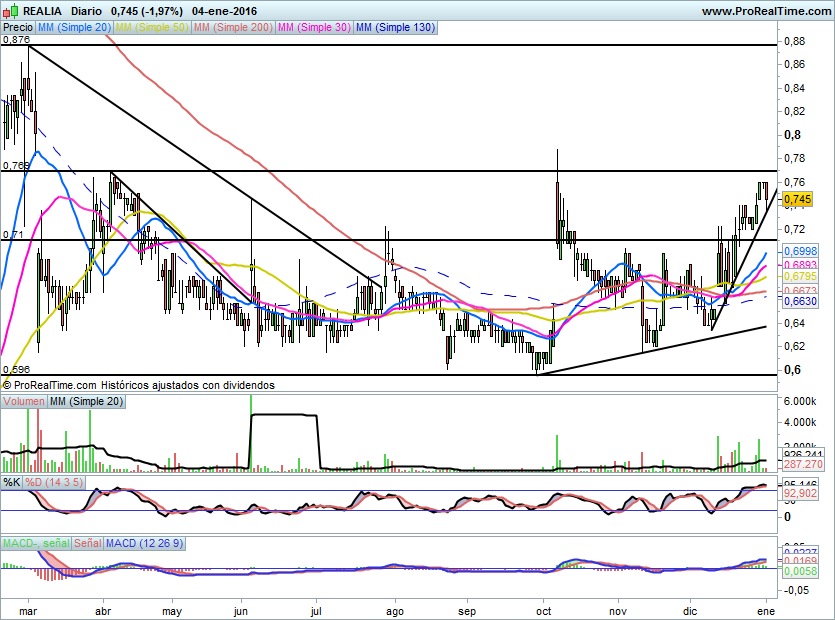Open the MM (Simple 130) indicator label

396,28
